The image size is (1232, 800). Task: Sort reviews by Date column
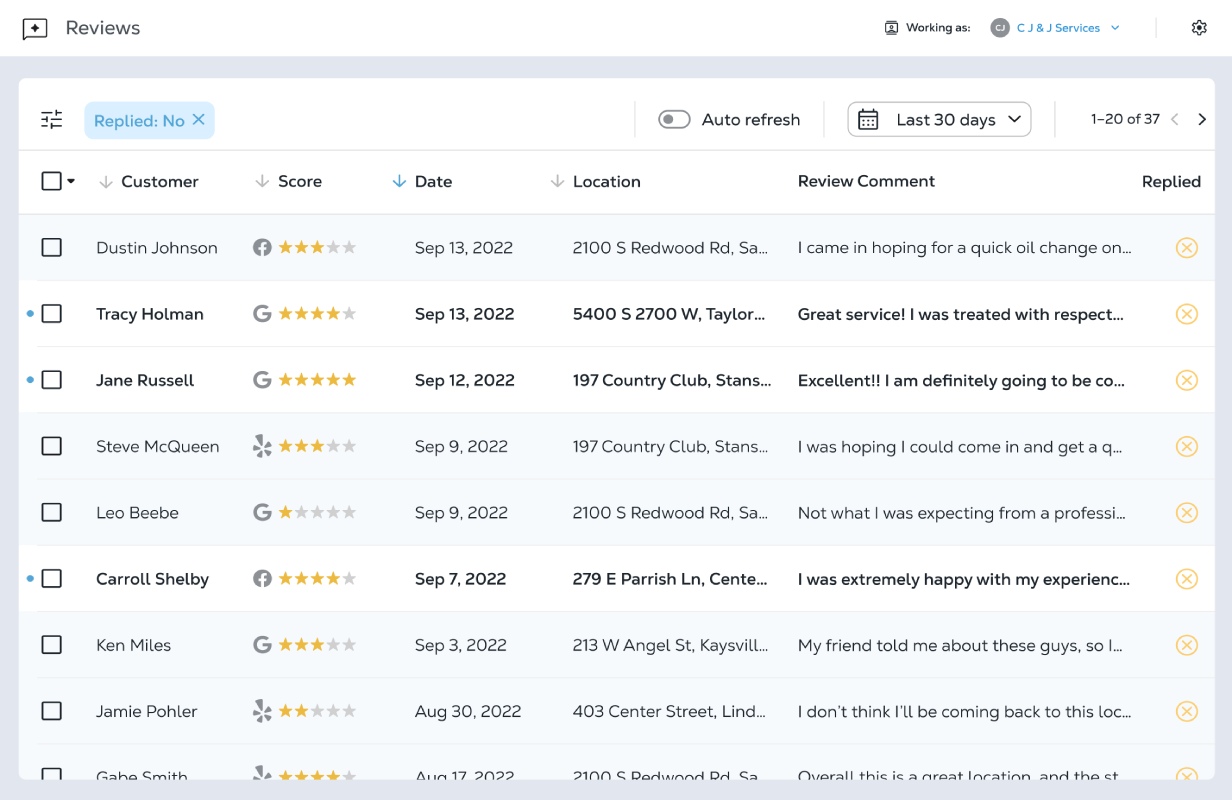pos(422,181)
